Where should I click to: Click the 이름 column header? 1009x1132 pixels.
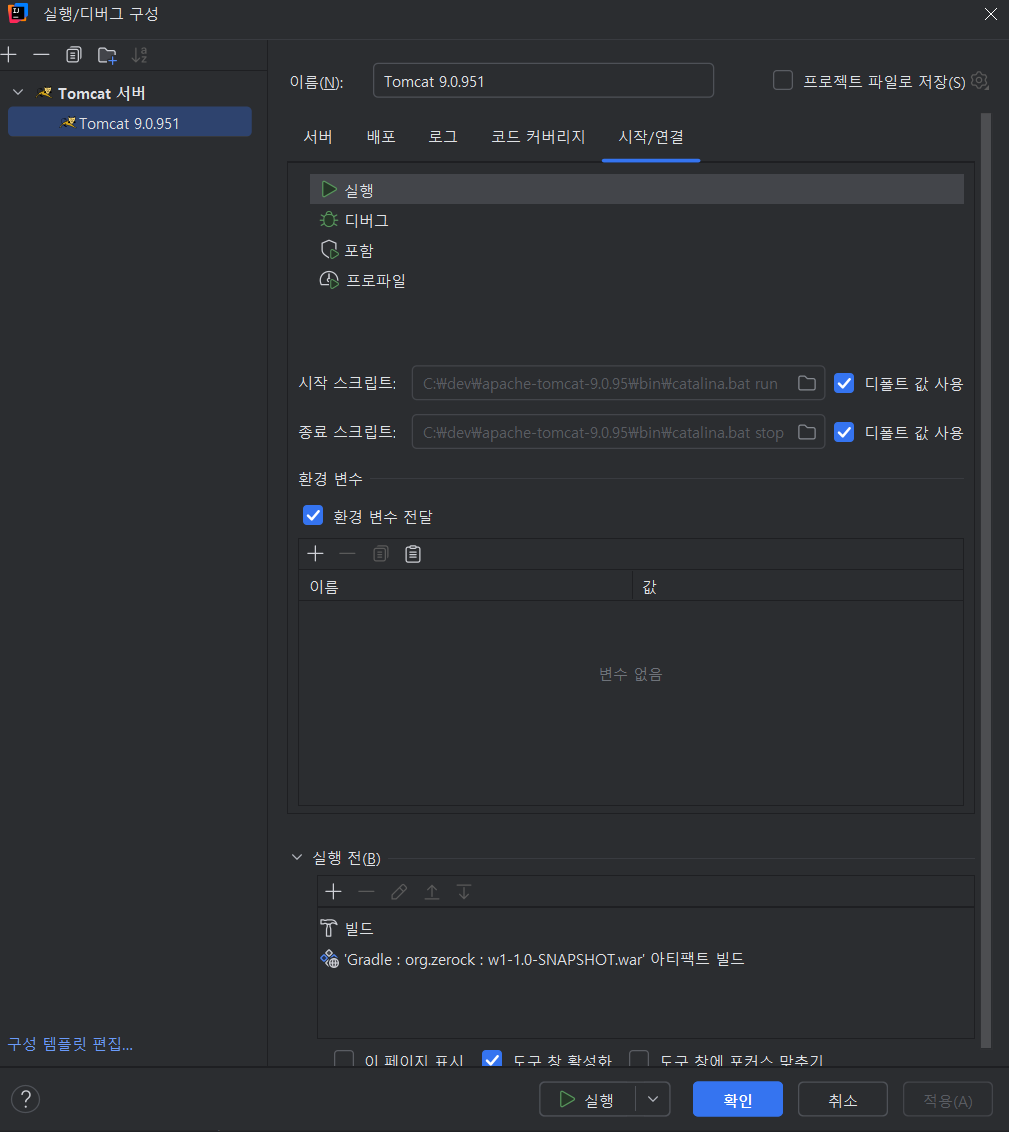coord(466,586)
